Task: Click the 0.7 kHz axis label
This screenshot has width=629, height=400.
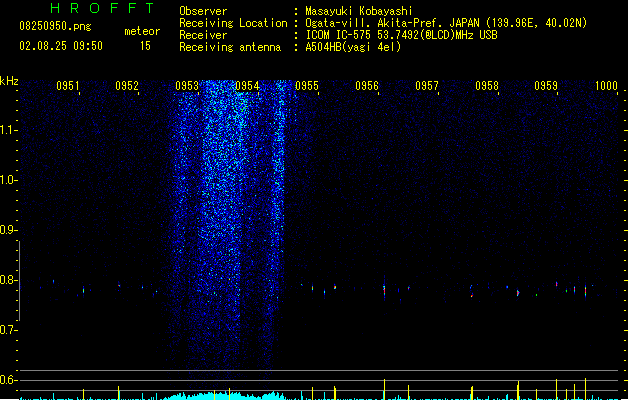Action: pyautogui.click(x=8, y=330)
